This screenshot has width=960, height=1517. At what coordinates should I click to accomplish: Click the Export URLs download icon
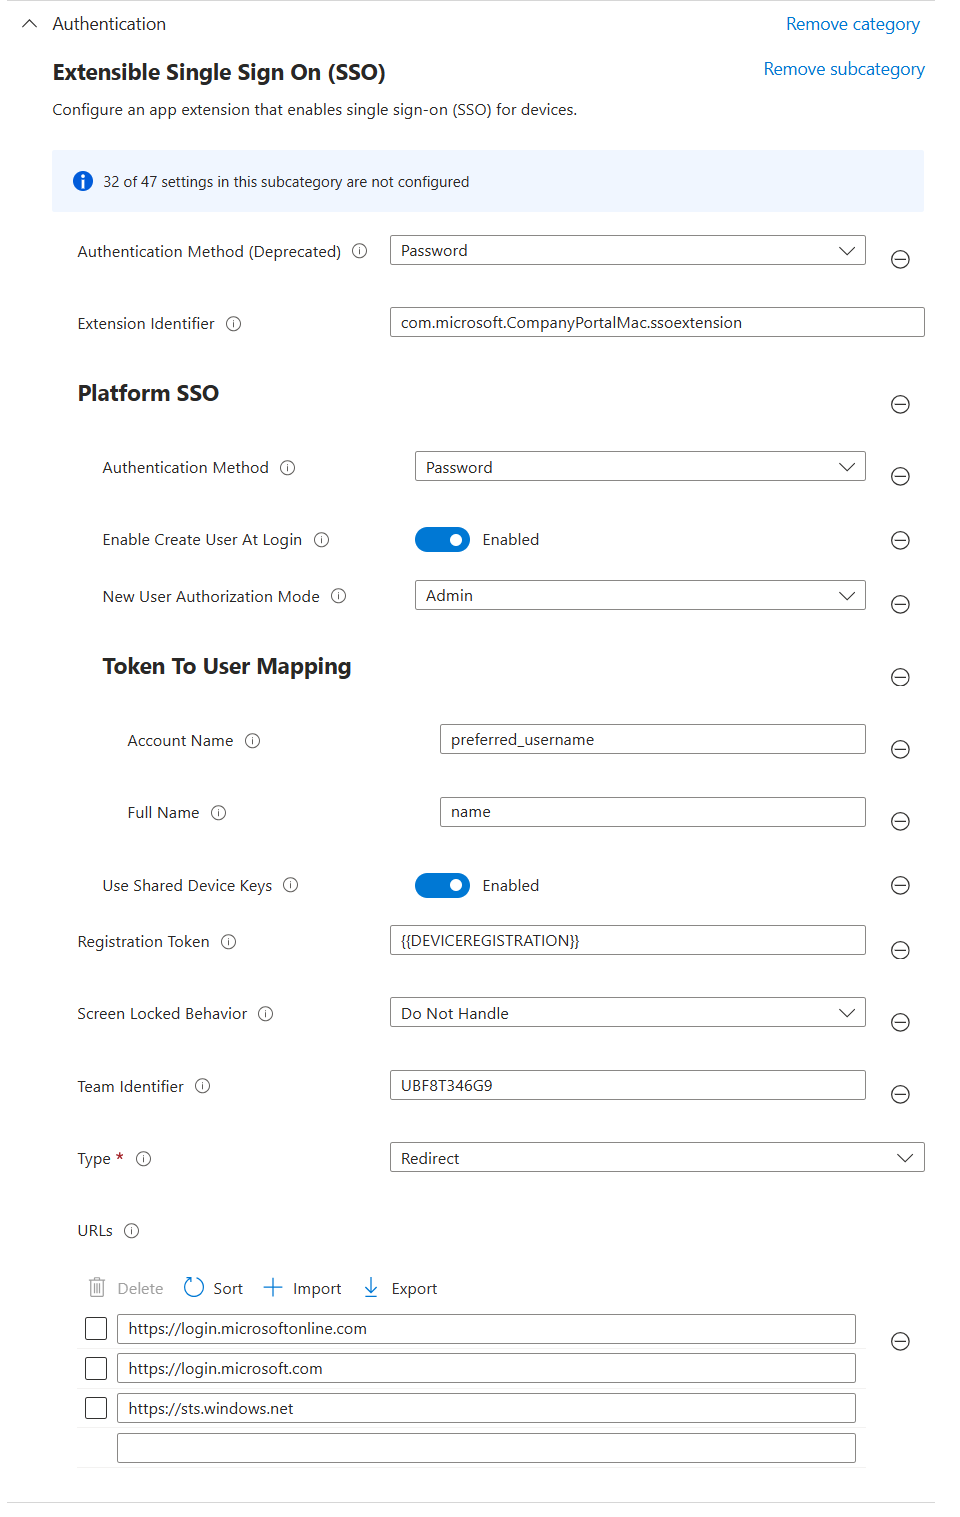(371, 1288)
